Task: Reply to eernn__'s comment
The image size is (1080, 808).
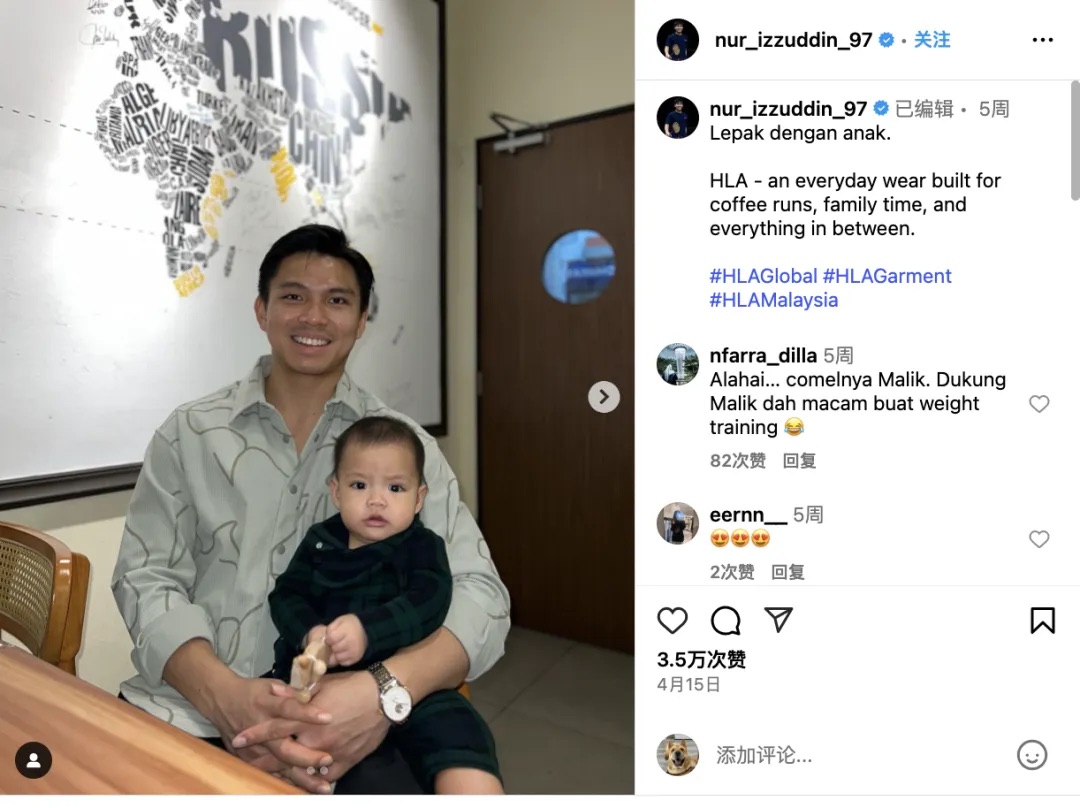Action: pyautogui.click(x=787, y=572)
